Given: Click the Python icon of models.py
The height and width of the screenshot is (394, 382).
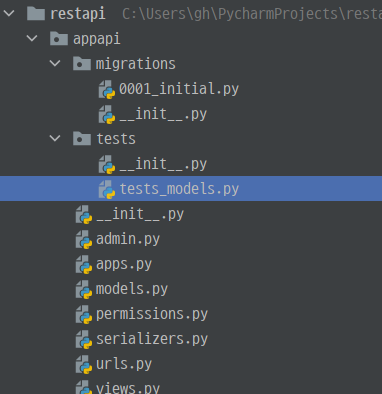Looking at the screenshot, I should (x=84, y=289).
